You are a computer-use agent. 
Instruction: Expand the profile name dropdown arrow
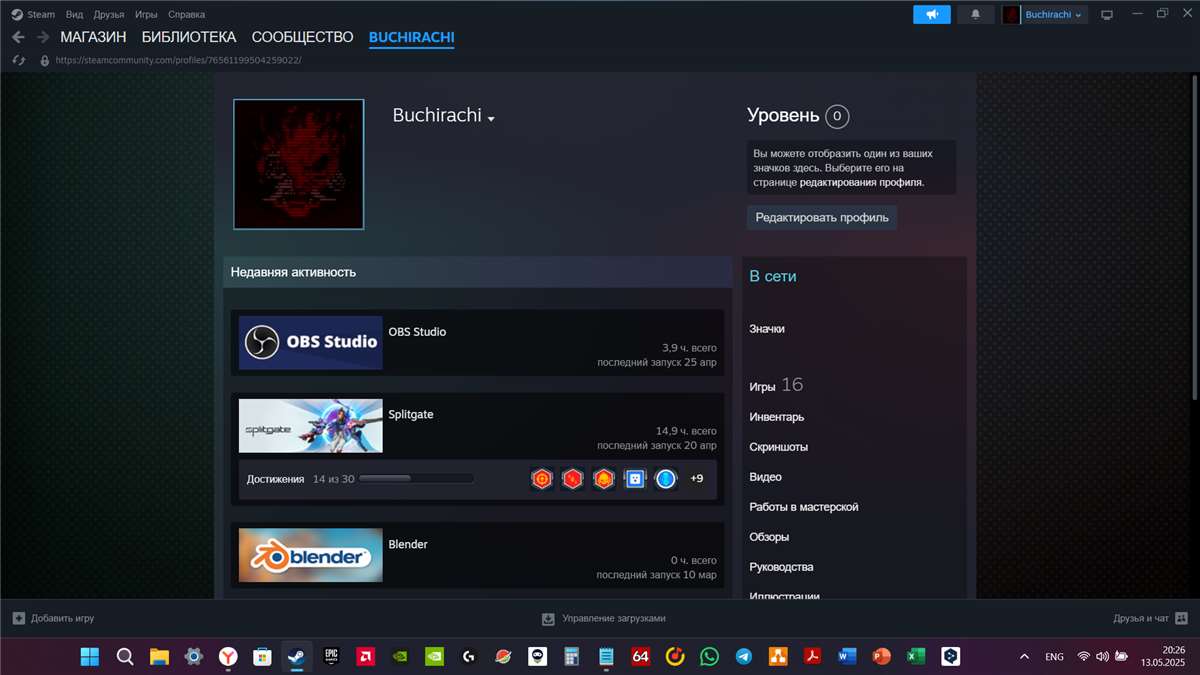coord(490,118)
